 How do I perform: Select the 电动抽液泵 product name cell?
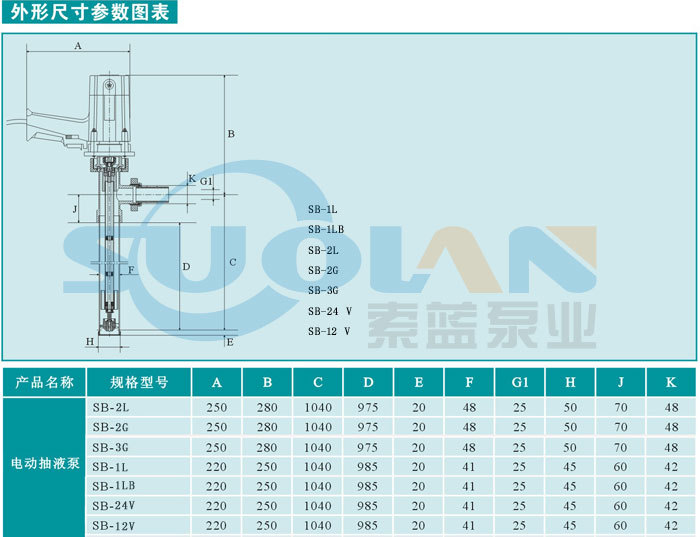coord(41,465)
